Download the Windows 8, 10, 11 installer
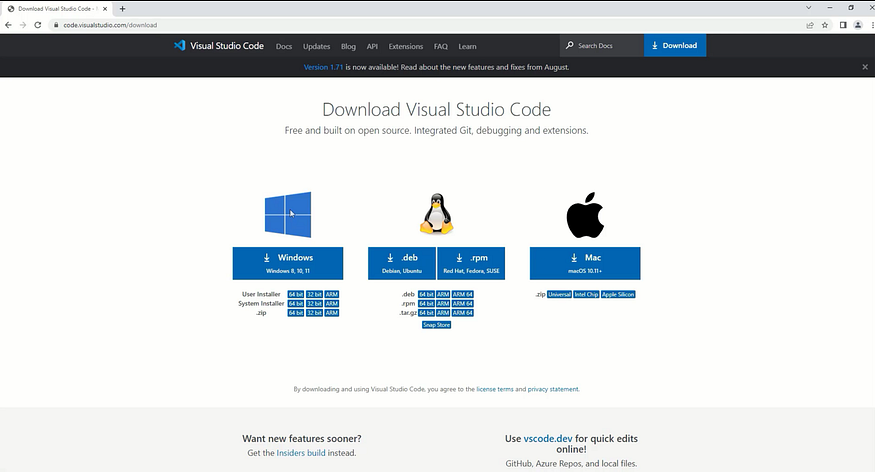Viewport: 875px width, 472px height. pos(288,263)
